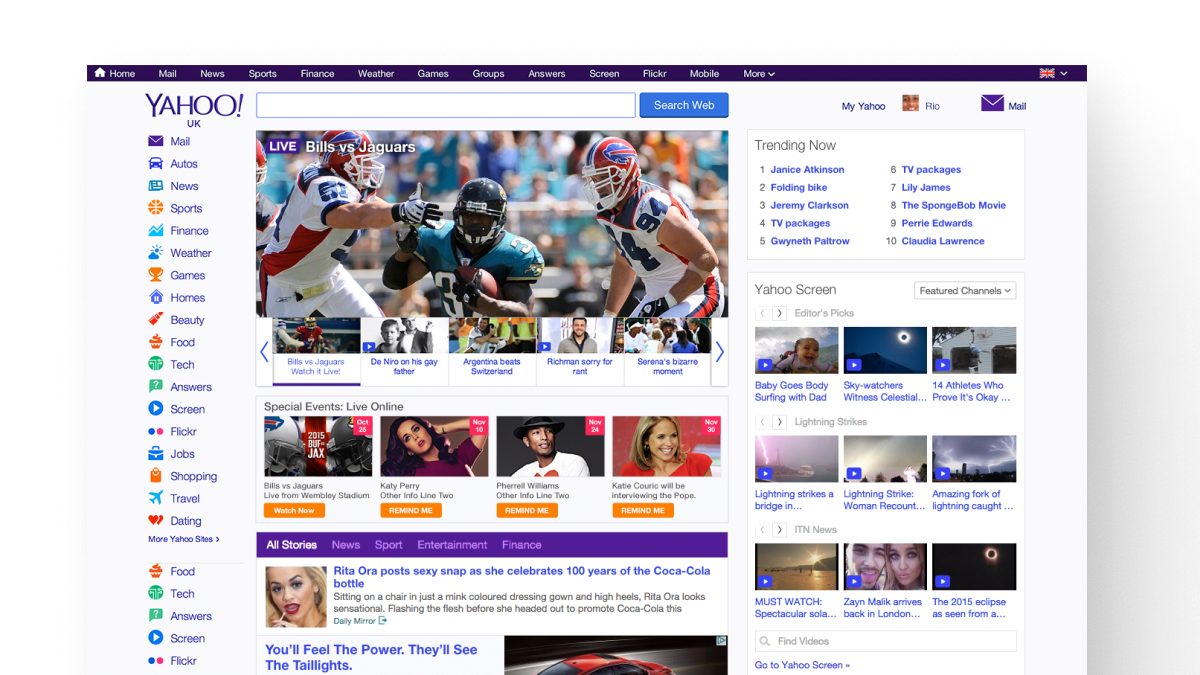
Task: Open Answers in the top navigation bar
Action: tap(547, 73)
